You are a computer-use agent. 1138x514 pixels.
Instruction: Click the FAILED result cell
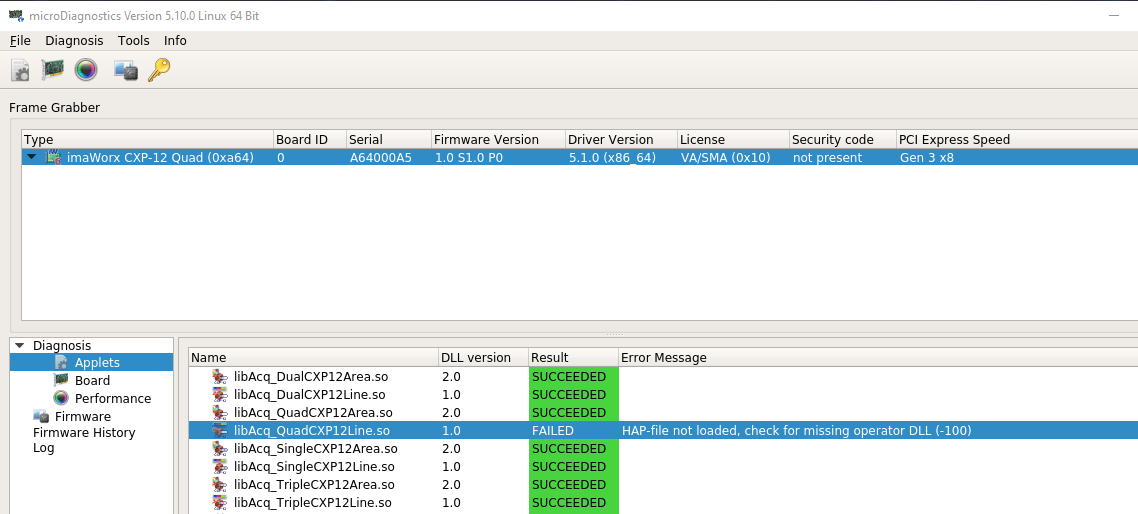[573, 431]
